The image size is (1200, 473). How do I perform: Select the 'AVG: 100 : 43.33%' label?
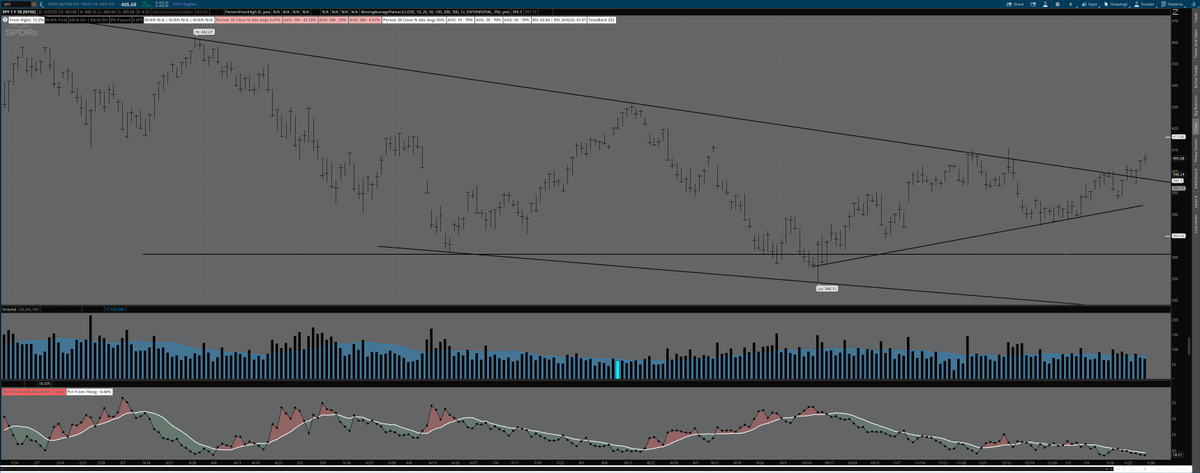pos(300,19)
